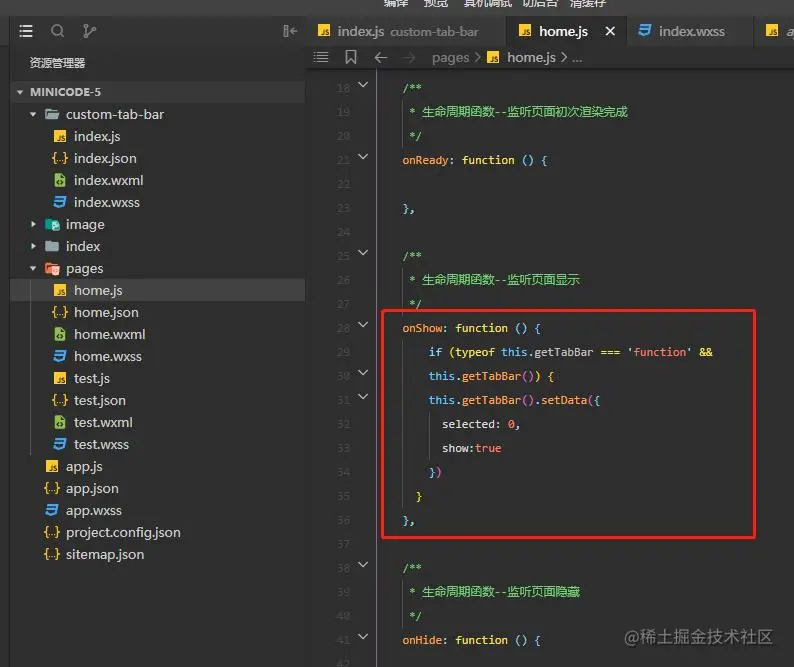Viewport: 794px width, 667px height.
Task: Click the 'show:true' code line
Action: click(x=471, y=448)
